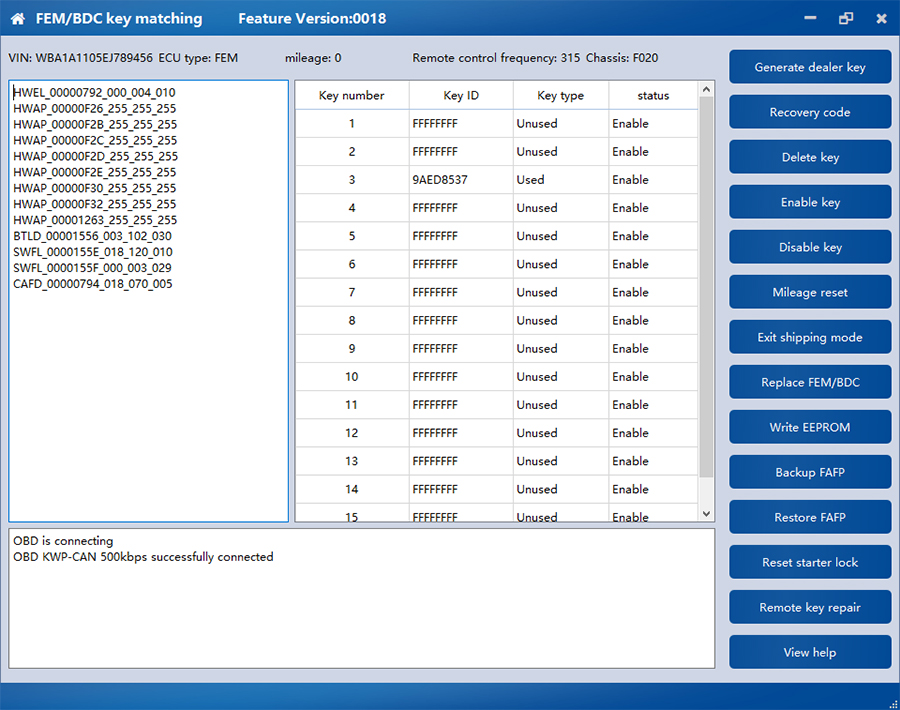The image size is (900, 710).
Task: Click the Mileage reset button
Action: (810, 292)
